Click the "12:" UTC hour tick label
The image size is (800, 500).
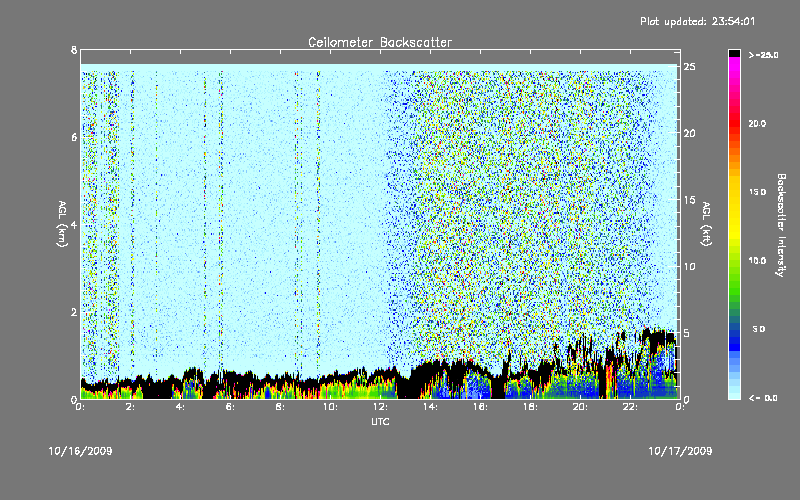click(380, 407)
